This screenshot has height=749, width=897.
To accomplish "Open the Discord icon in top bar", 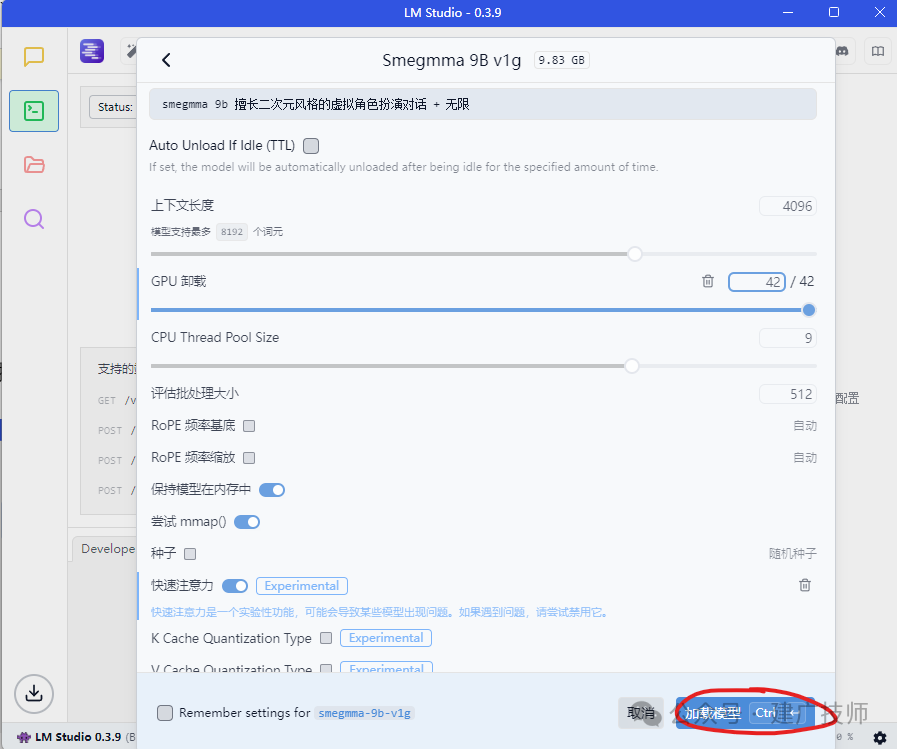I will [842, 51].
